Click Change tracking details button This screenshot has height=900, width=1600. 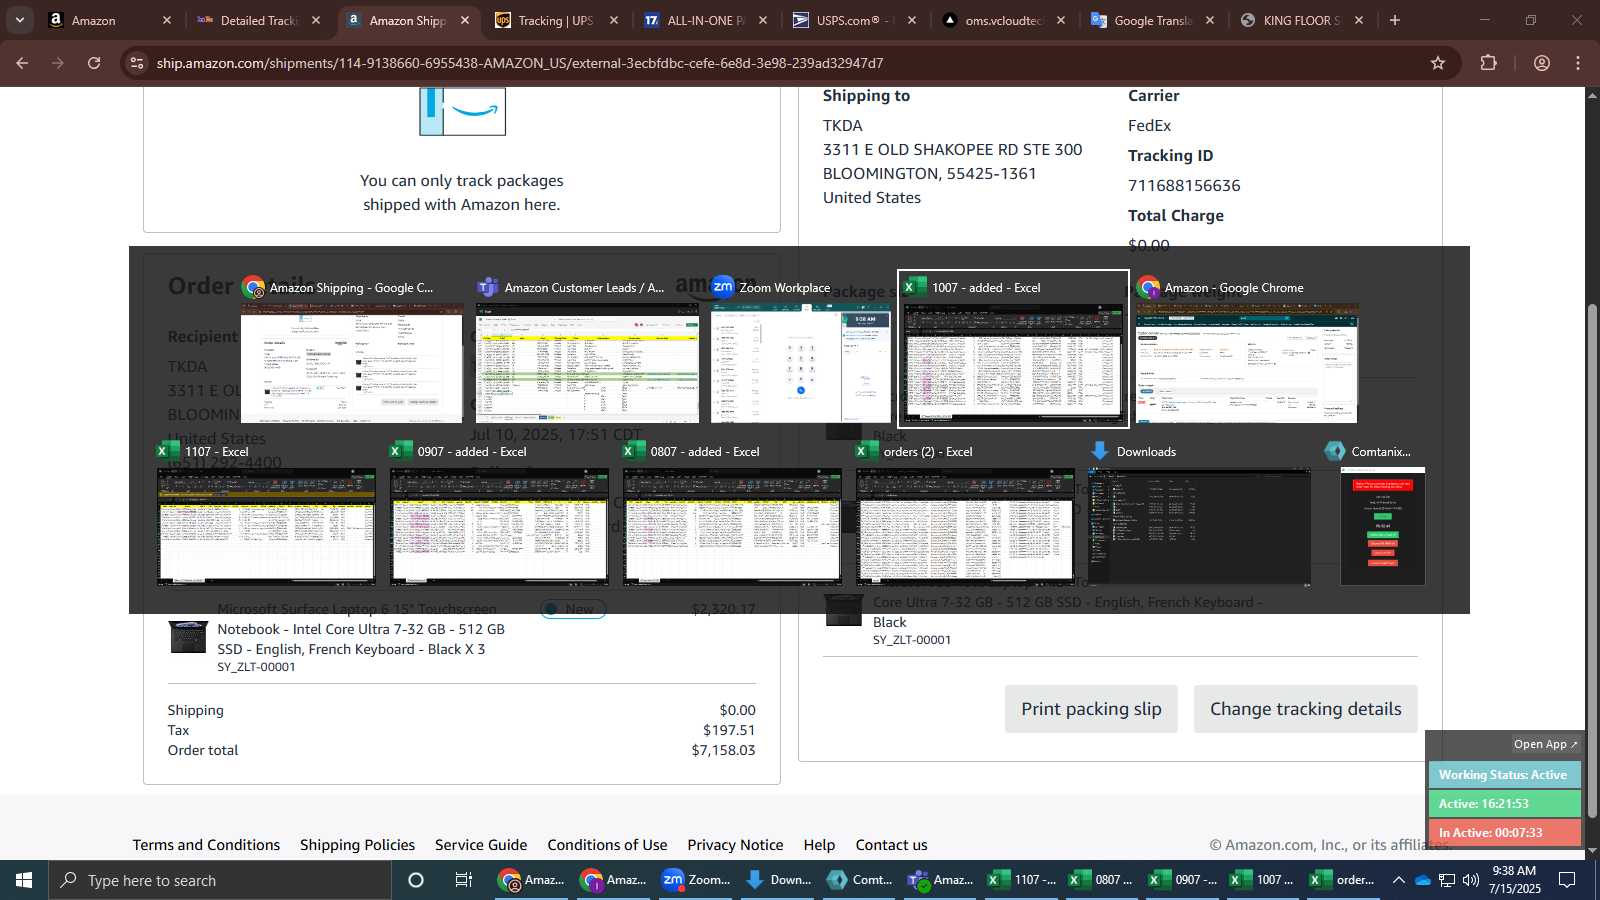(x=1305, y=709)
